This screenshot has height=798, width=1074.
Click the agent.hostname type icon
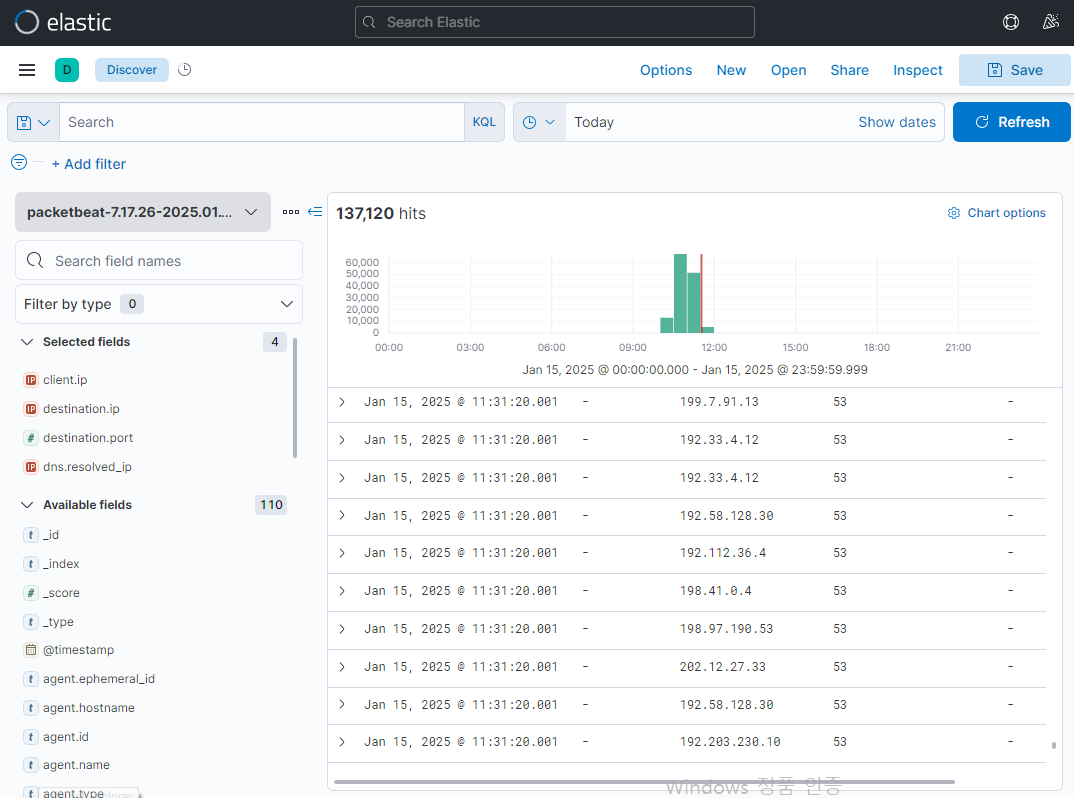[x=31, y=708]
